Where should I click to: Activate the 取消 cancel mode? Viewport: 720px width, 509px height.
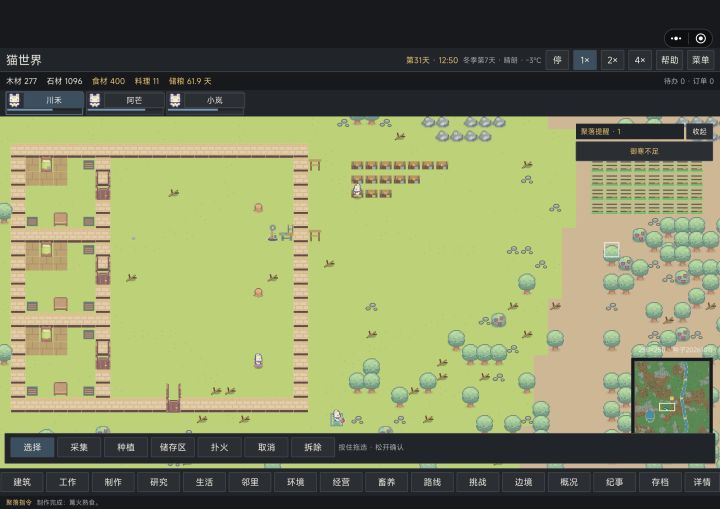coord(266,447)
